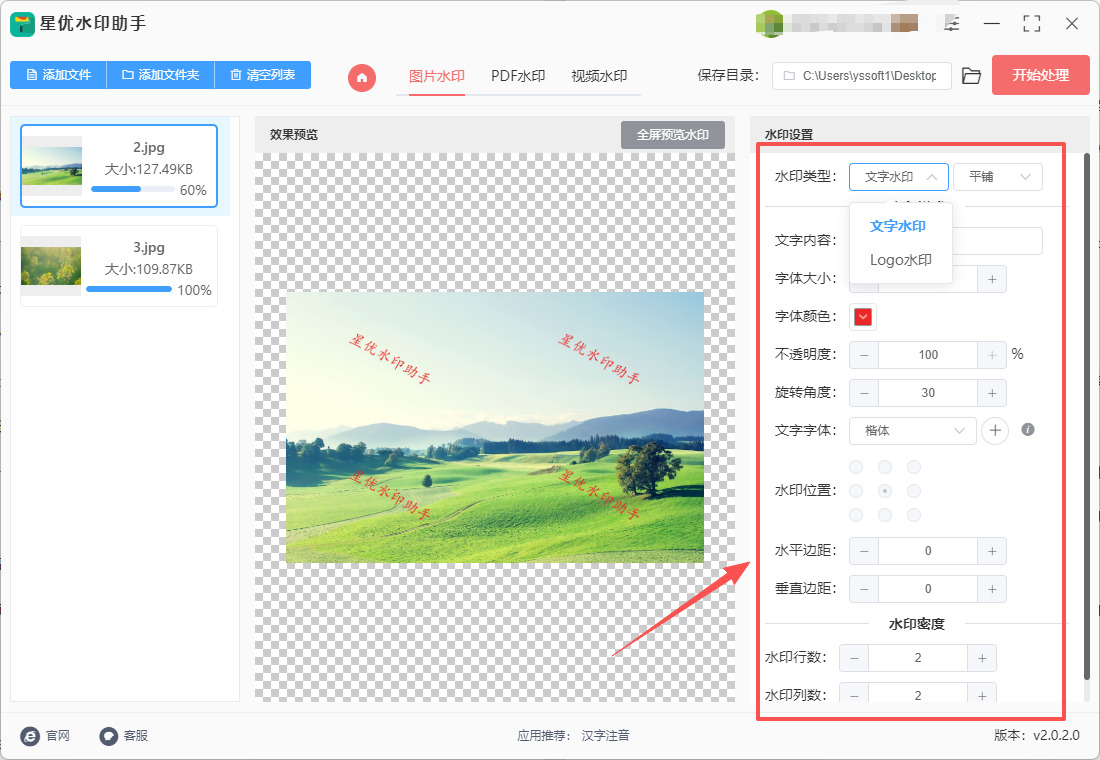Switch to 视频水印 tab
This screenshot has width=1100, height=760.
coord(599,76)
